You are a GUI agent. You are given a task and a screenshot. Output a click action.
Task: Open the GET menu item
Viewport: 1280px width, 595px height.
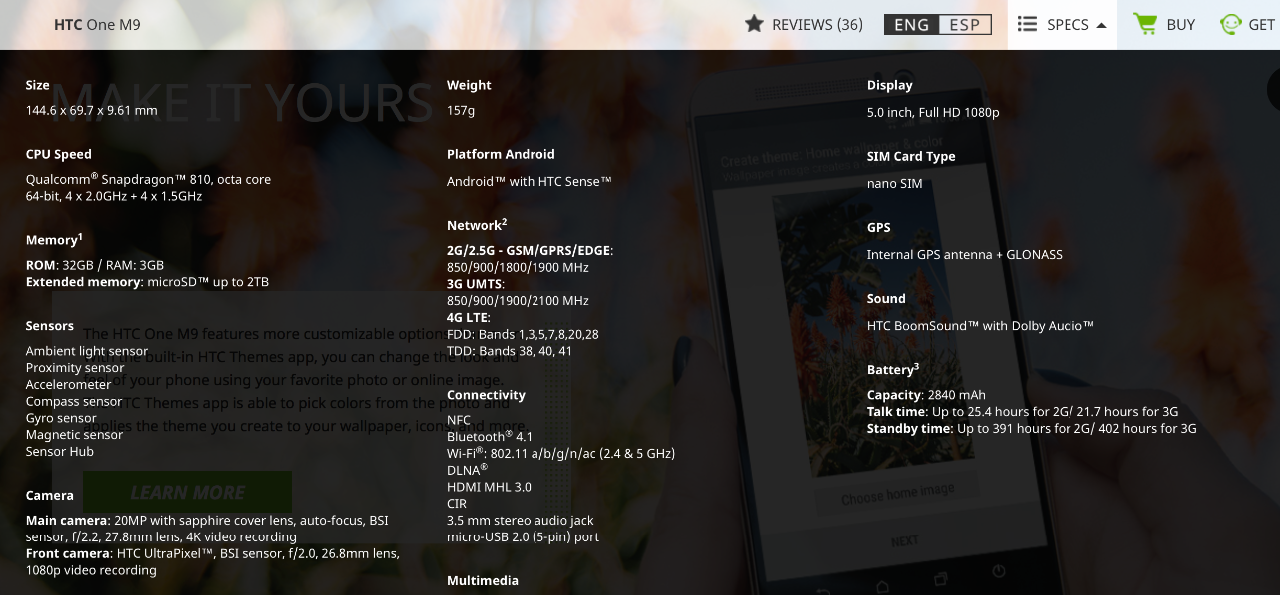pyautogui.click(x=1261, y=24)
